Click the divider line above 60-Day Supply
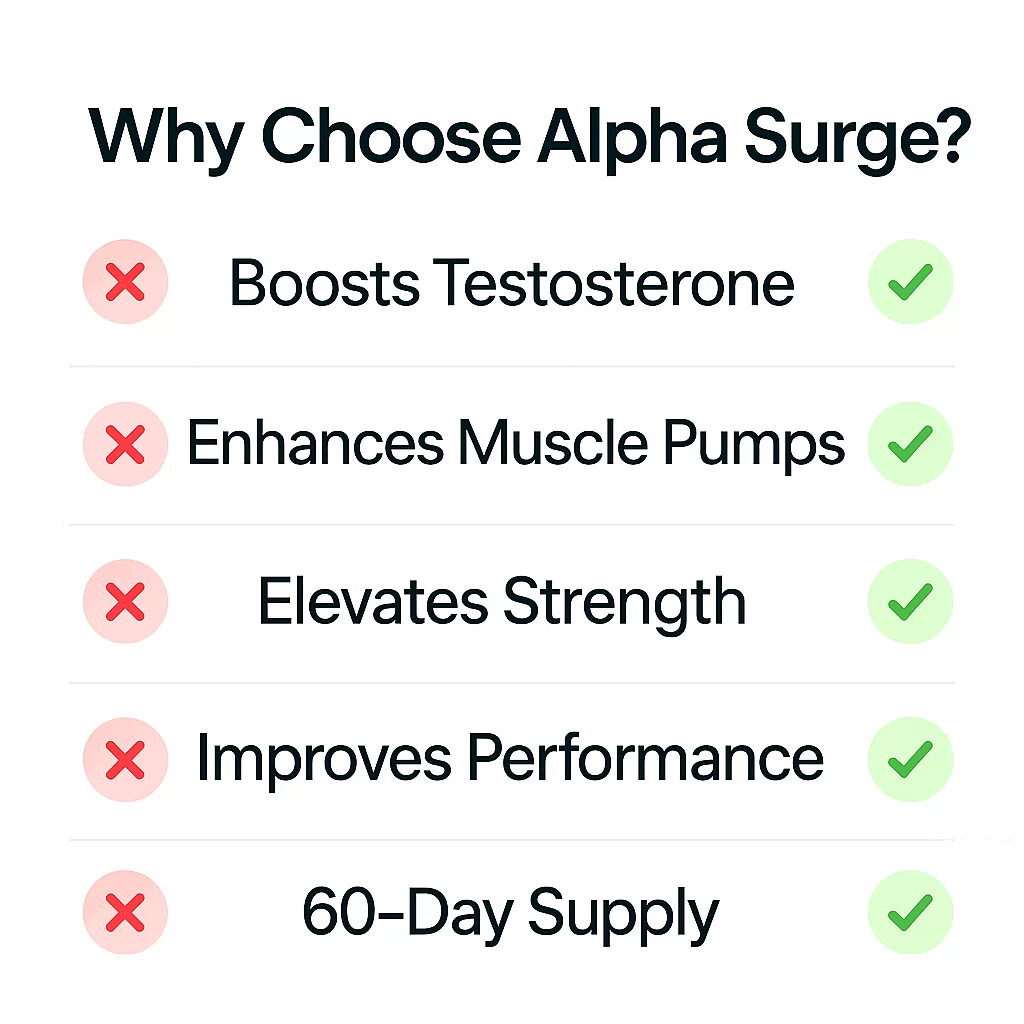Viewport: 1024px width, 1024px height. click(x=512, y=840)
